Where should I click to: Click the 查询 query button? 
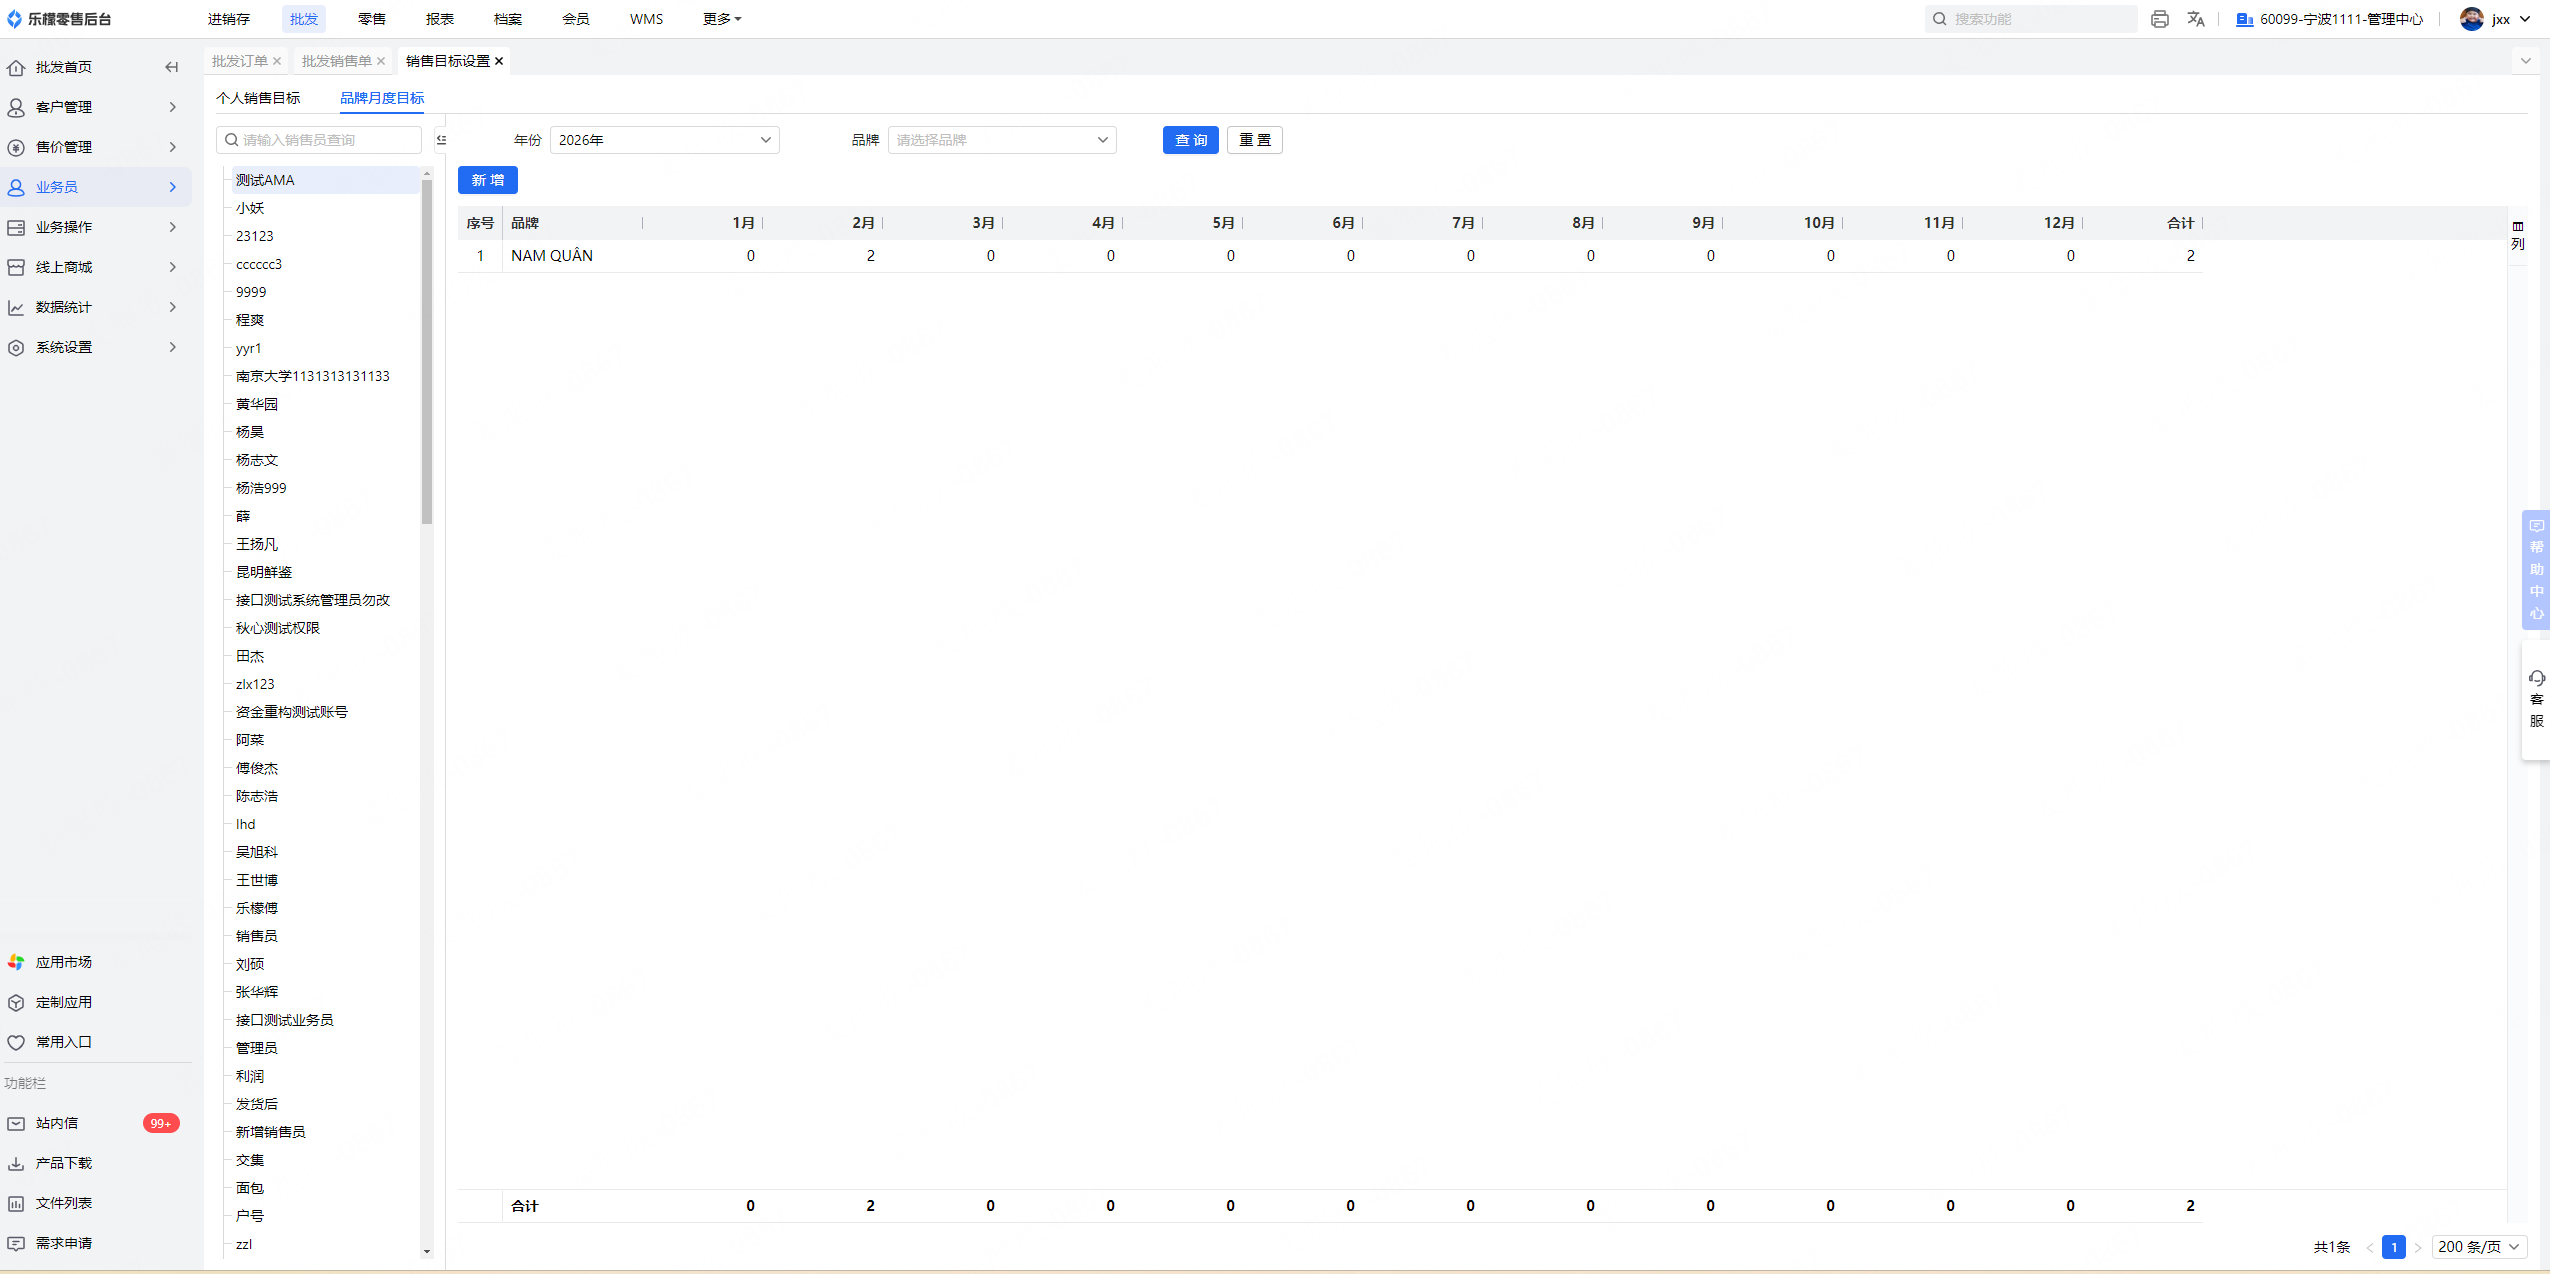(1190, 140)
